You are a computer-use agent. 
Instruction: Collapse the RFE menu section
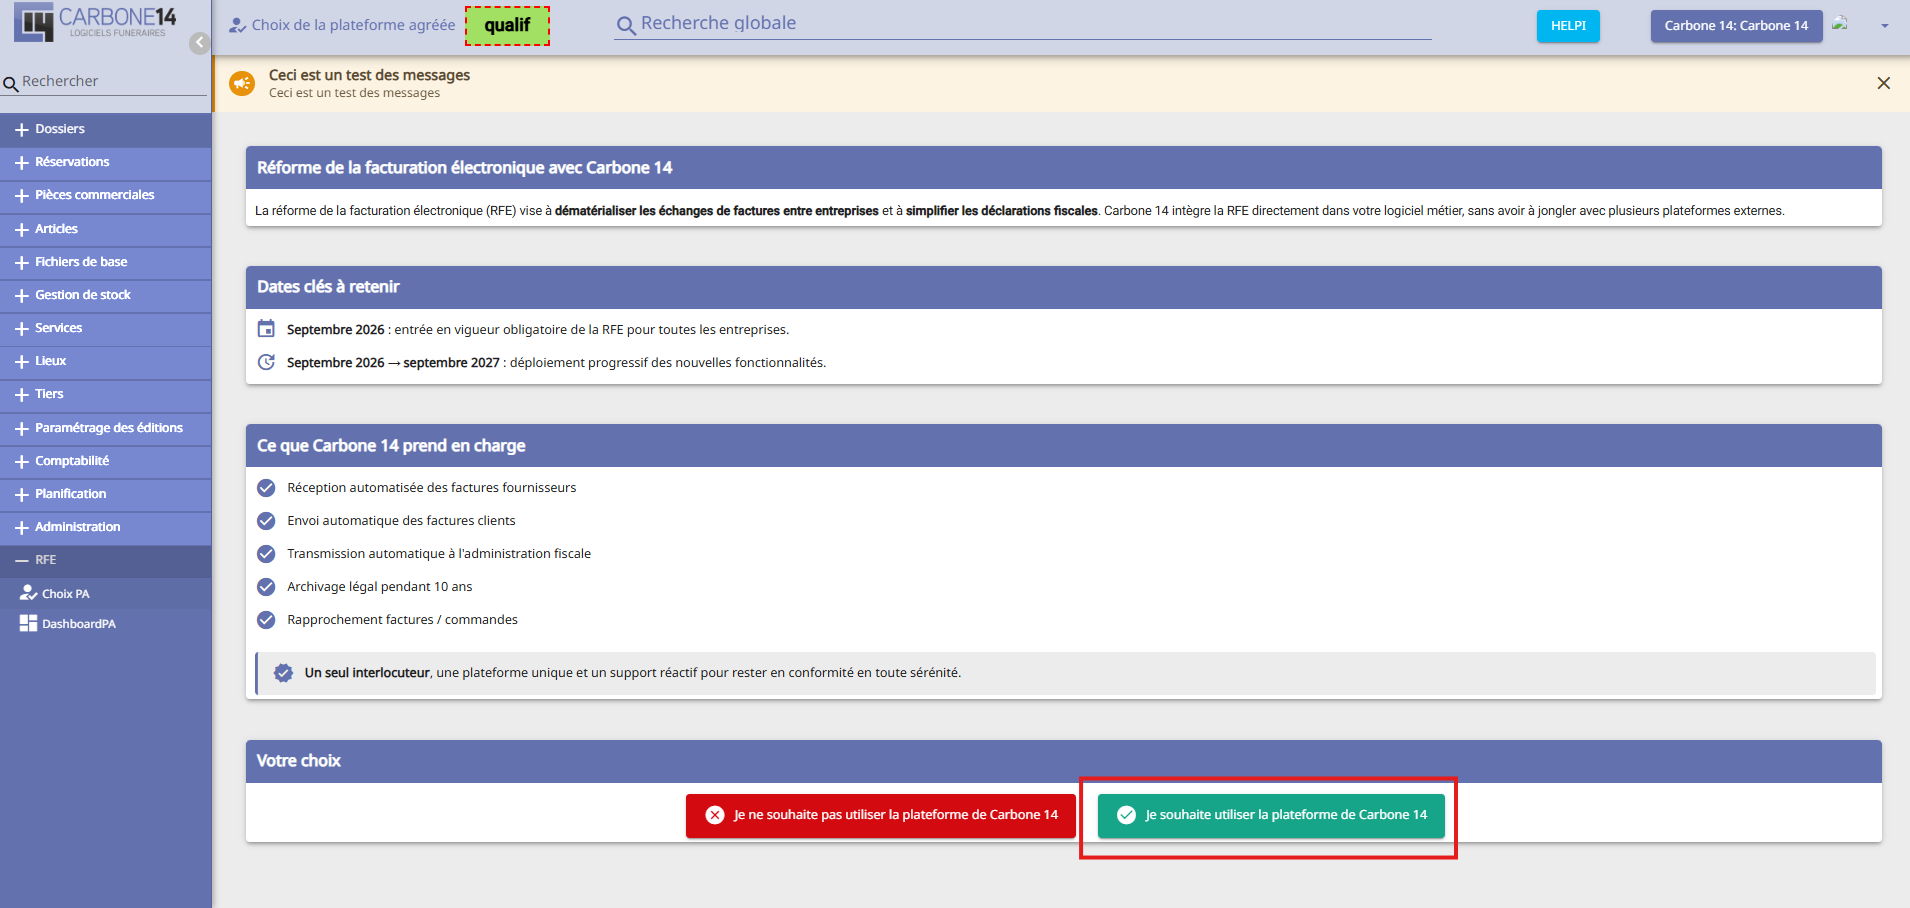point(106,560)
